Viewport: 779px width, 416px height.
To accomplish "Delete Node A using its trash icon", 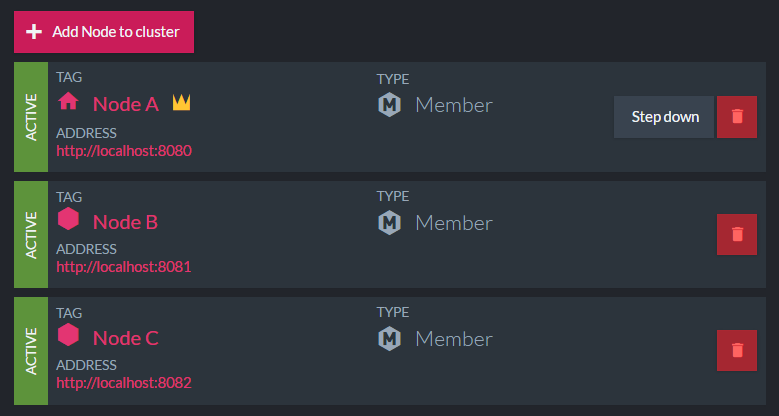I will (x=737, y=117).
